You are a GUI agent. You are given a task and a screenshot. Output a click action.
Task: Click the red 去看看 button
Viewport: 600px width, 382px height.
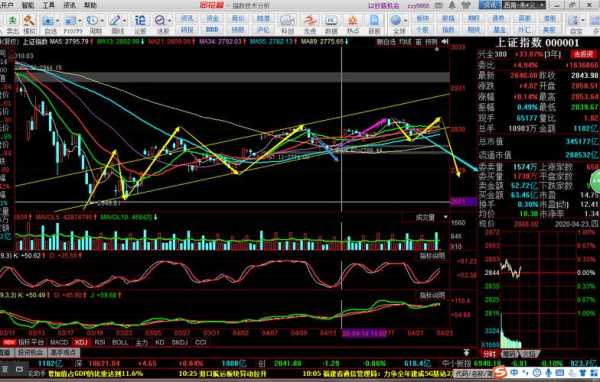(x=584, y=54)
